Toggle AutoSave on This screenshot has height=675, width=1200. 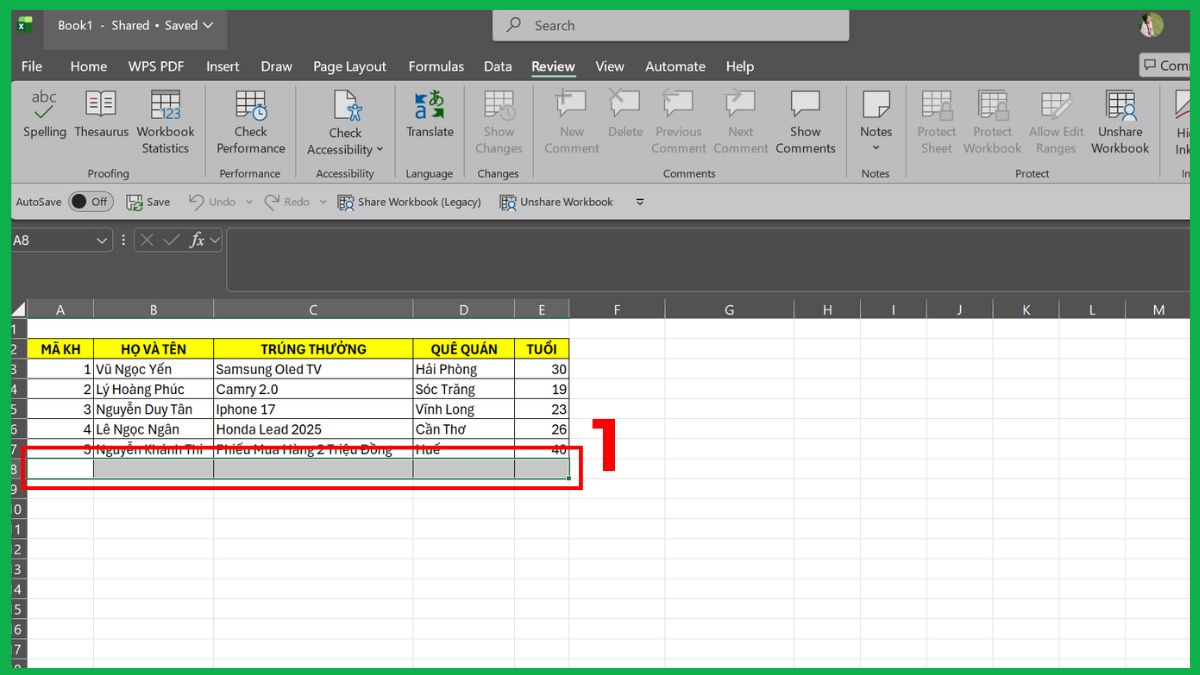[91, 201]
